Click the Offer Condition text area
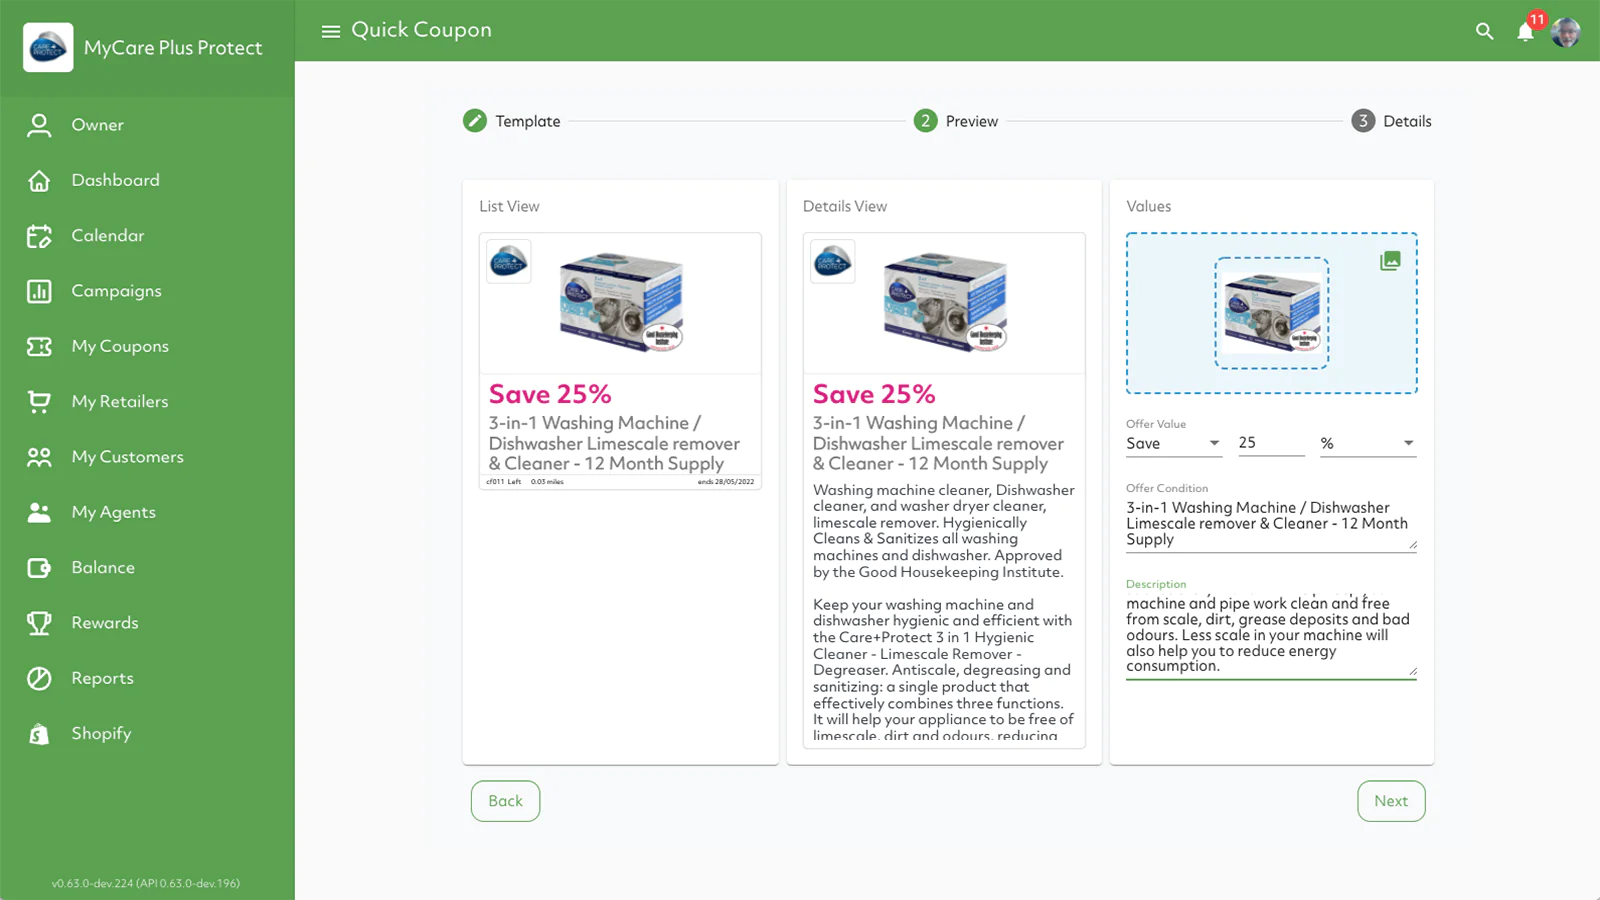The image size is (1600, 900). (x=1271, y=524)
